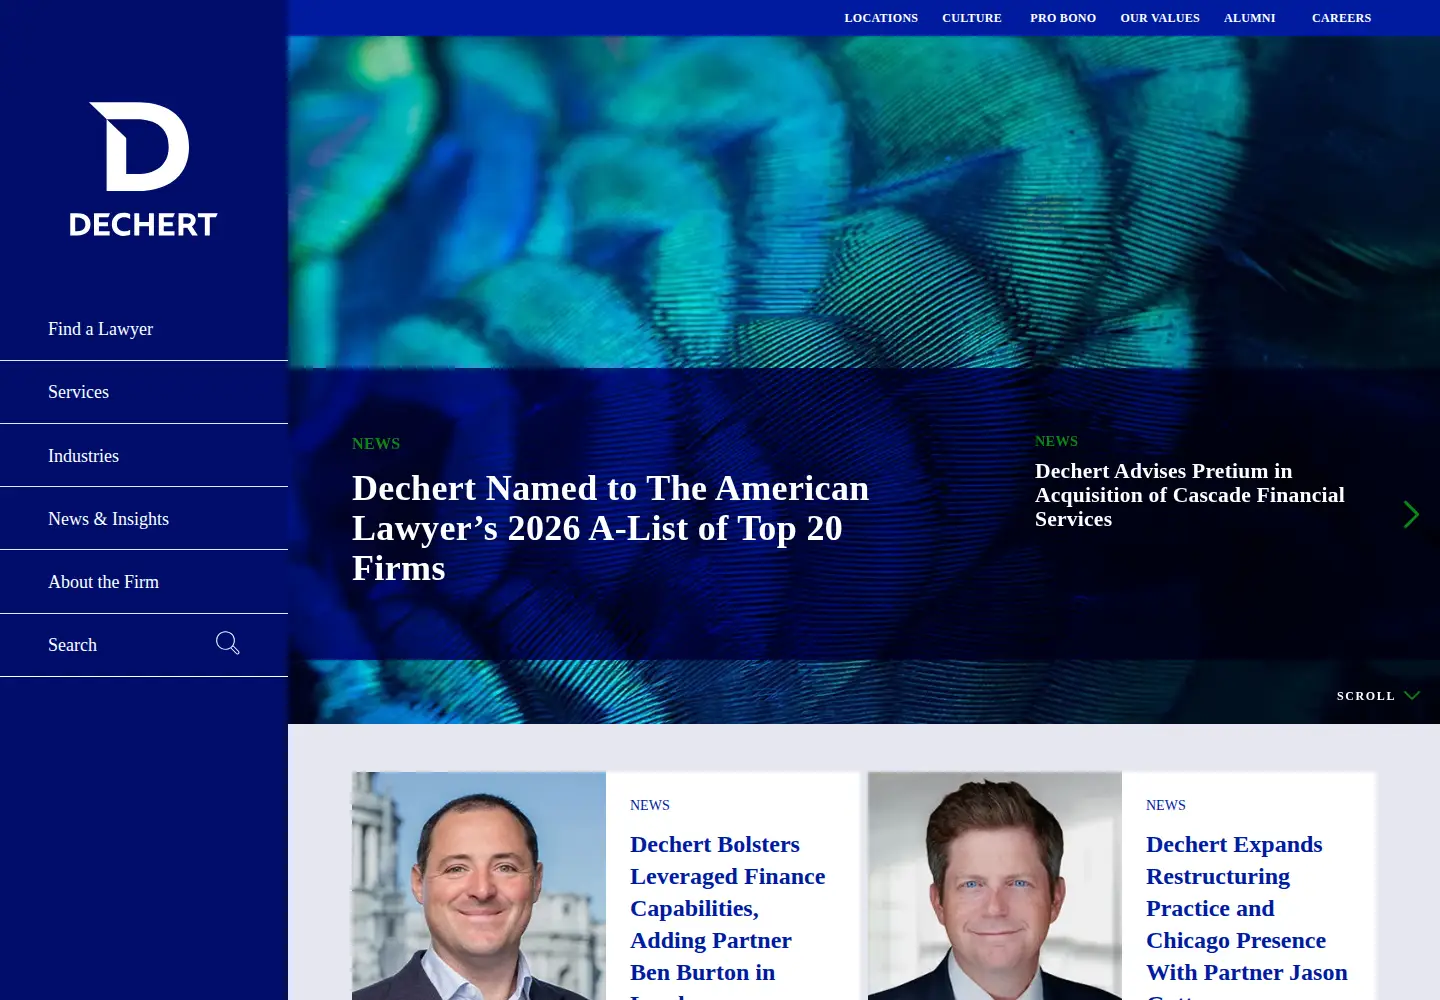
Task: Click the green scroll down chevron
Action: [x=1412, y=696]
